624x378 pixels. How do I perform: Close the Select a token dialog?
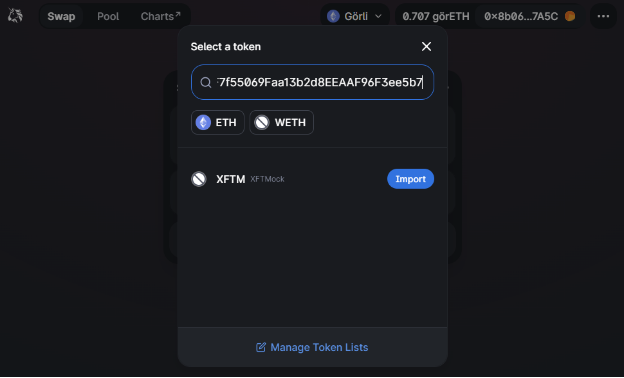point(426,47)
